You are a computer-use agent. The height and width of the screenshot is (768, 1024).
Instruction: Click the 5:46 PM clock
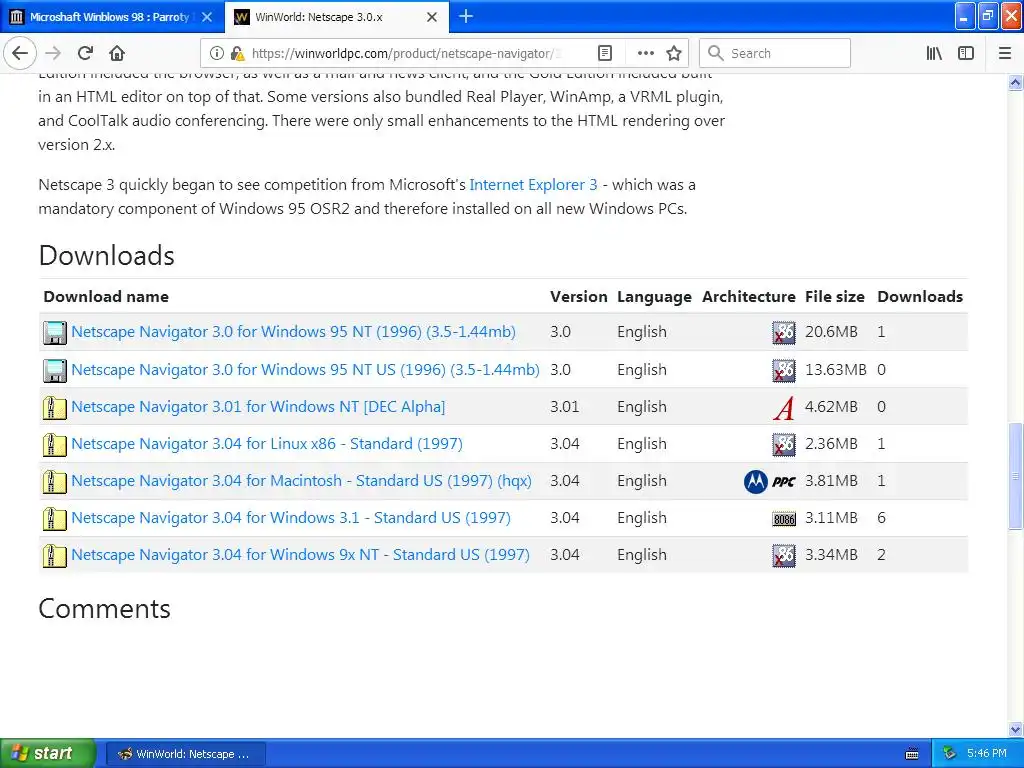coord(987,753)
